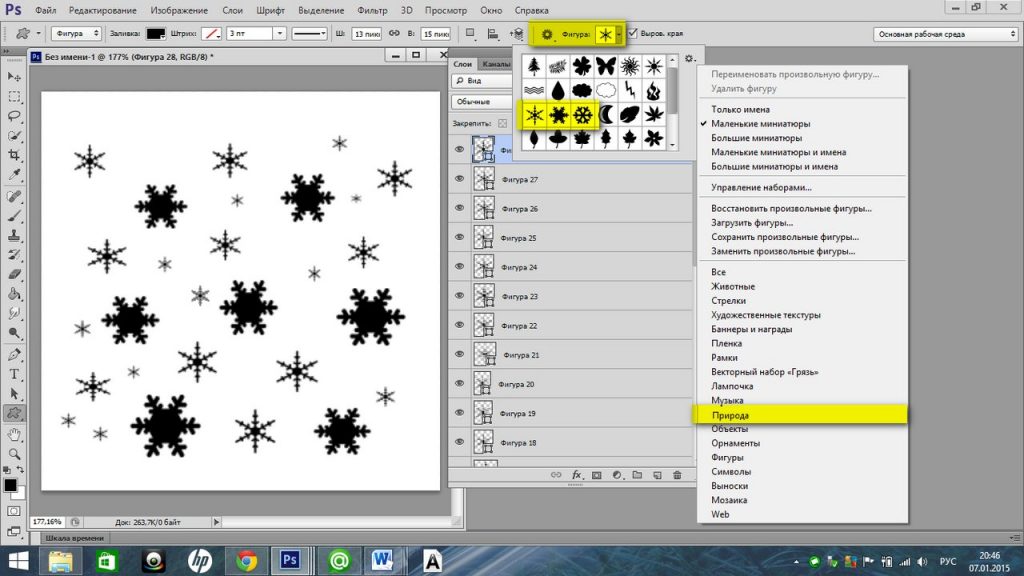Image resolution: width=1024 pixels, height=576 pixels.
Task: Toggle Выров. края checkbox
Action: point(632,33)
